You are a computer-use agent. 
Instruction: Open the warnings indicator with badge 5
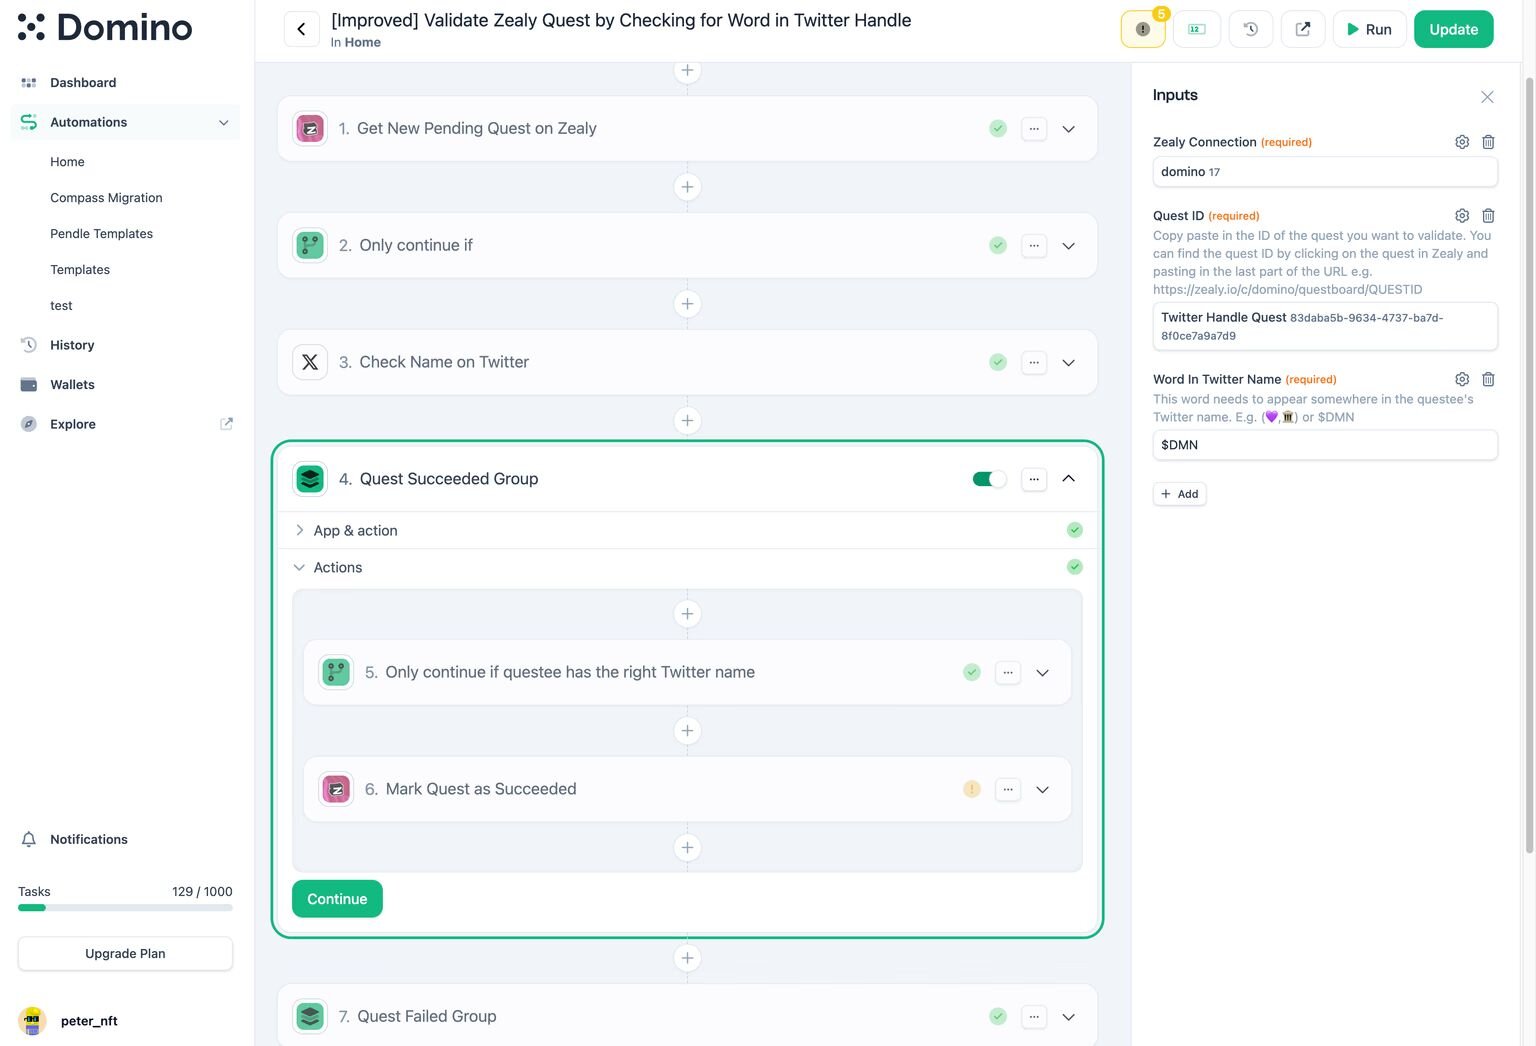(1143, 29)
